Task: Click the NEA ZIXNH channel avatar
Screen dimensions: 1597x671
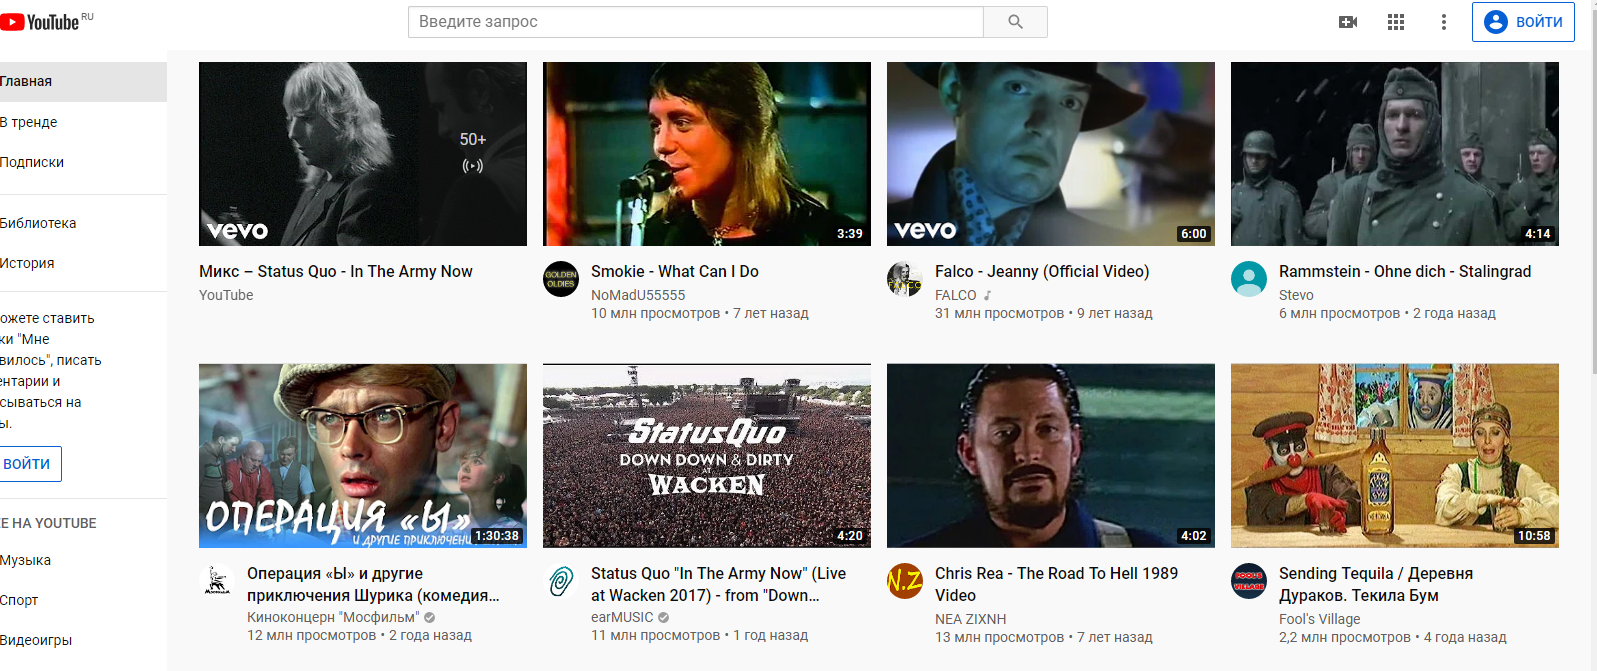Action: pos(905,581)
